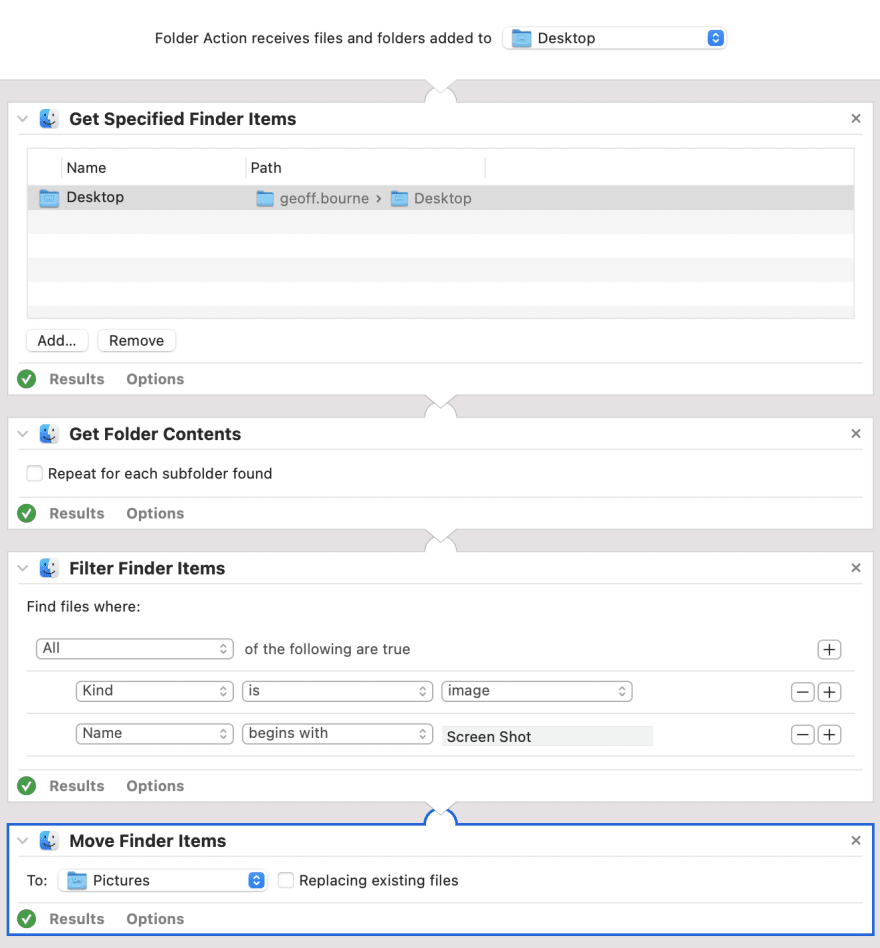Show Results in Get Specified Finder Items

coord(77,379)
